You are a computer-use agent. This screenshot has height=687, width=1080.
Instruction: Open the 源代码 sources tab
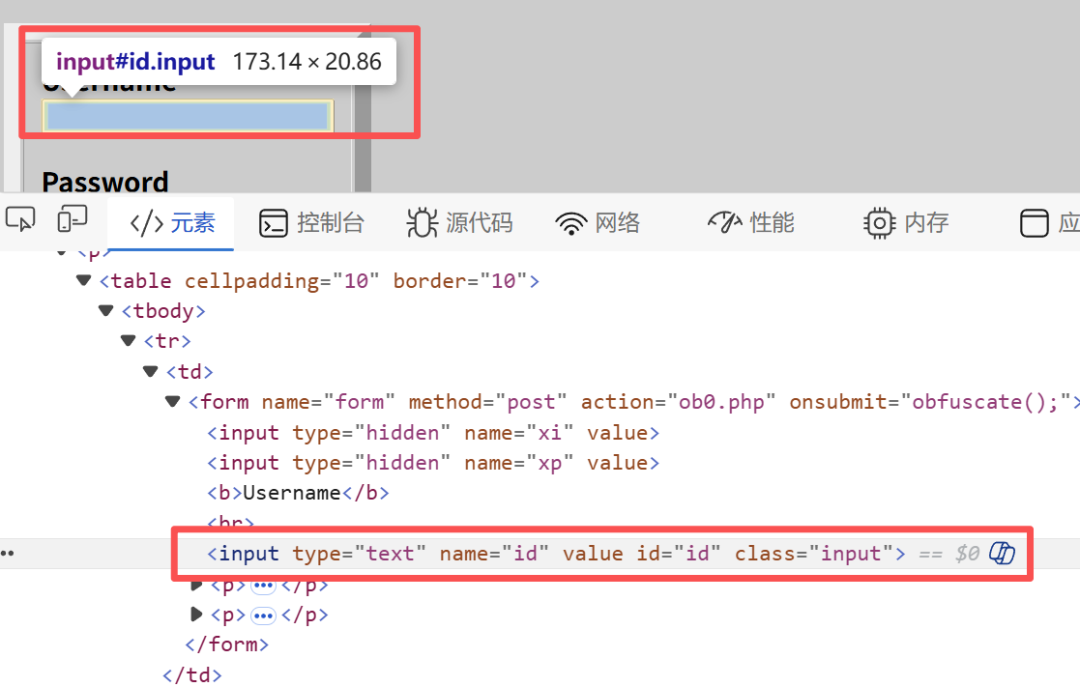pyautogui.click(x=459, y=223)
